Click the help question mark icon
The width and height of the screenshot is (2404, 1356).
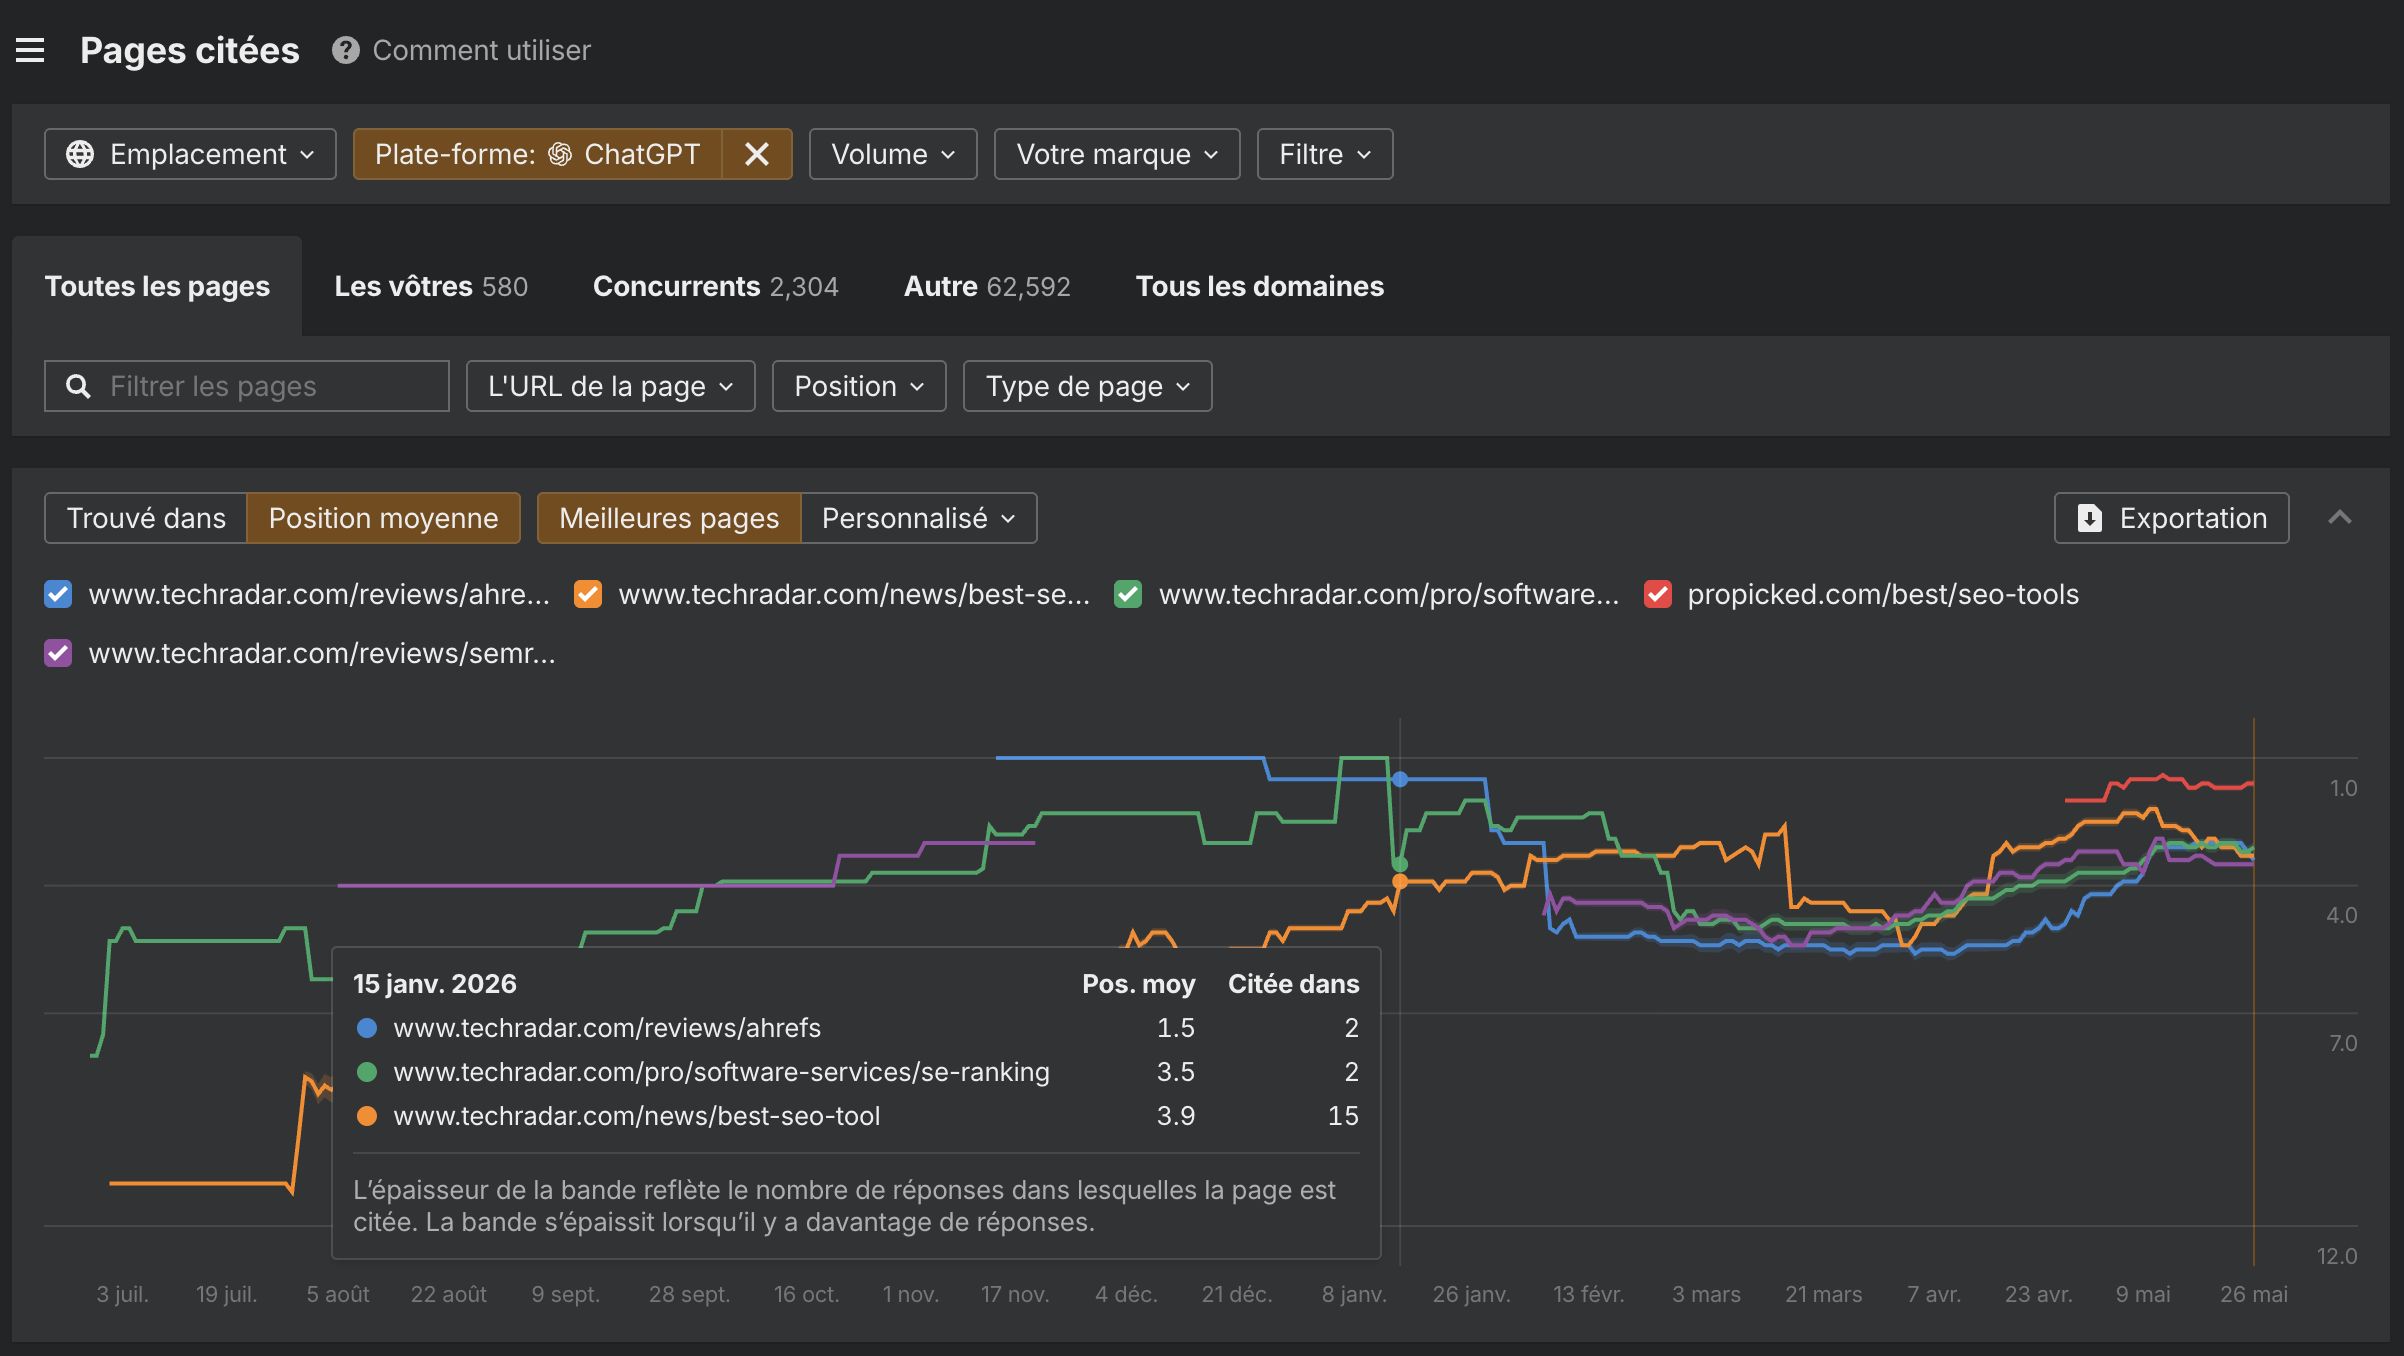pyautogui.click(x=346, y=50)
